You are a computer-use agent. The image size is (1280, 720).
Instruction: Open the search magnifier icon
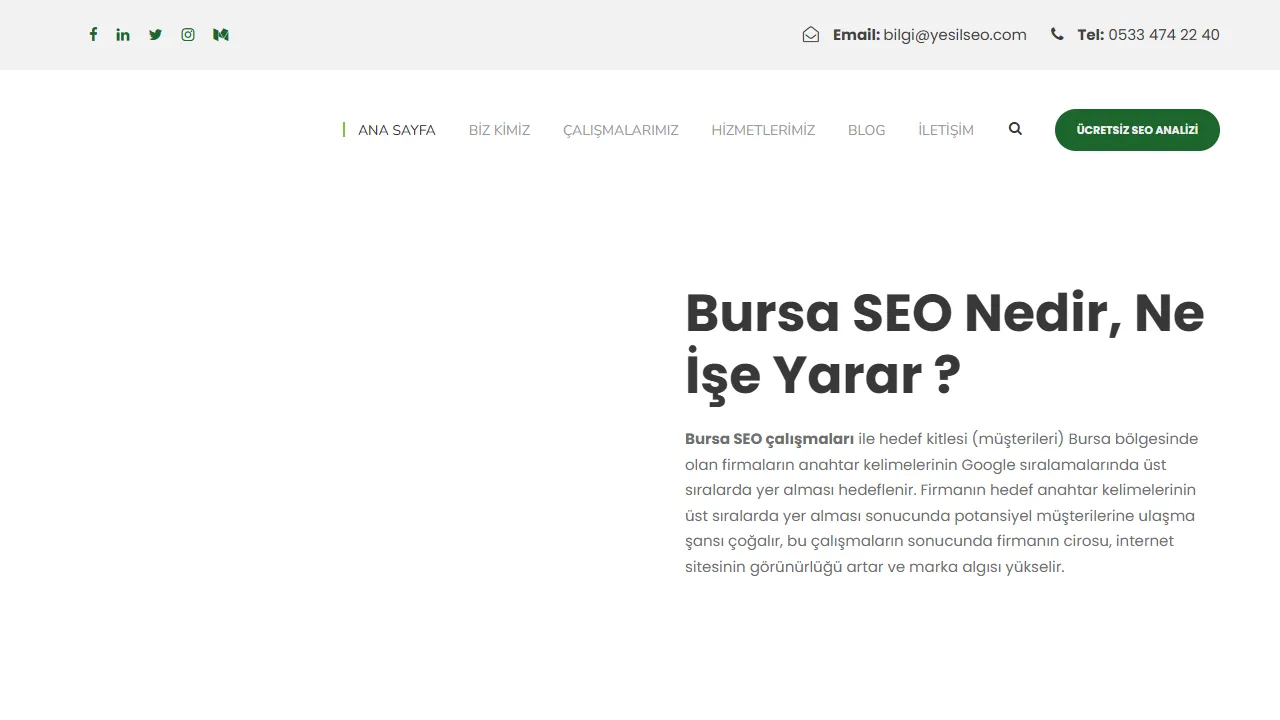(1015, 129)
